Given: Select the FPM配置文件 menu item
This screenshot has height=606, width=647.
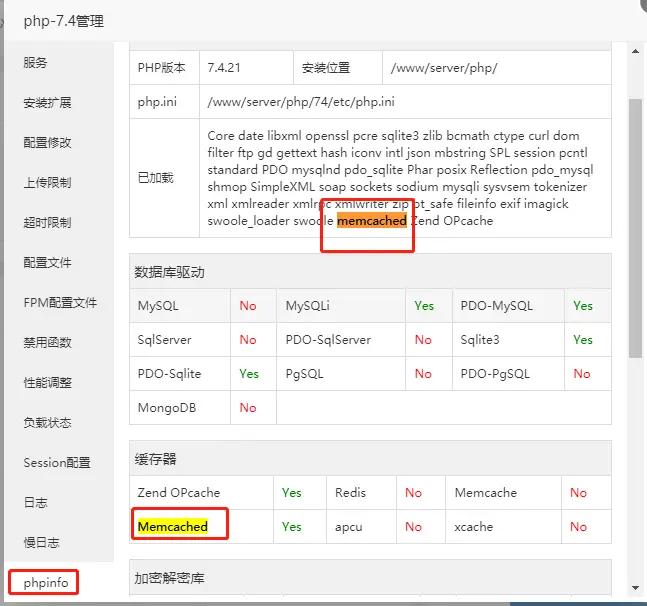Looking at the screenshot, I should point(60,302).
